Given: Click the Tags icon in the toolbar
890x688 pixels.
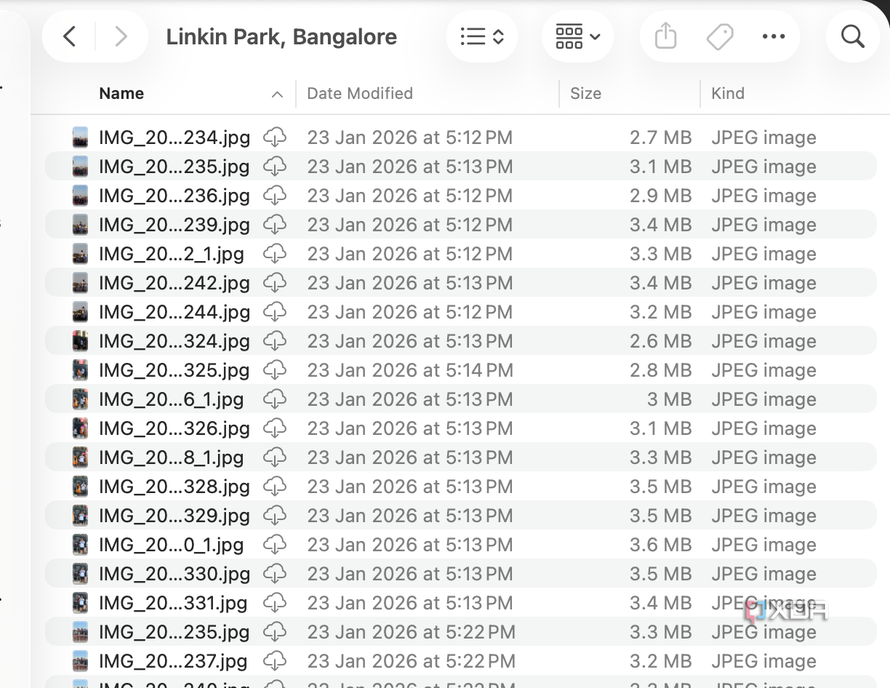Looking at the screenshot, I should point(720,37).
